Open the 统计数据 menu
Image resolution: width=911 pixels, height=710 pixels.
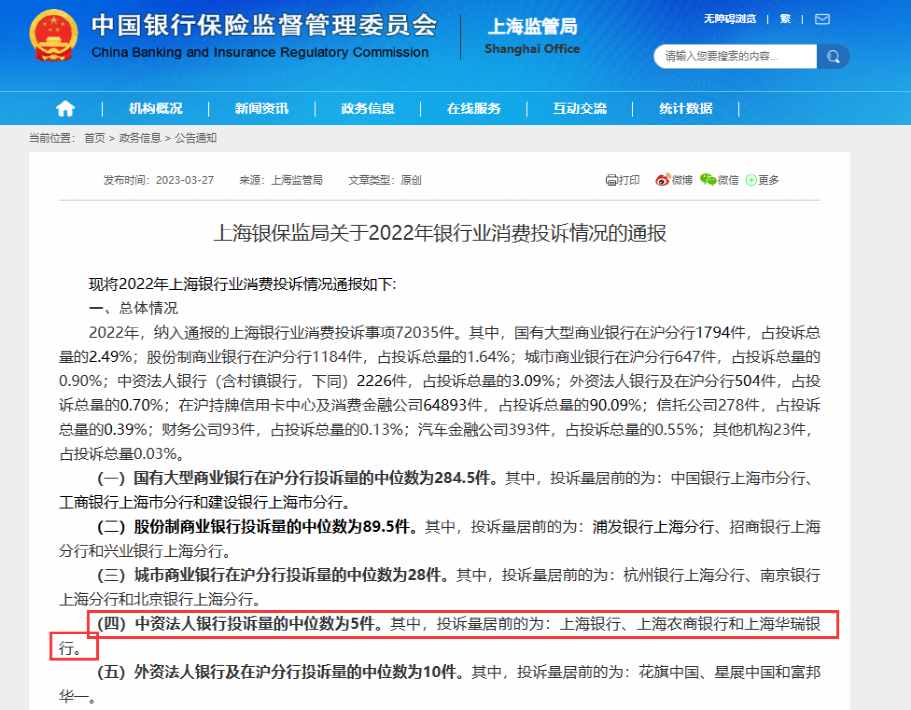[x=686, y=109]
